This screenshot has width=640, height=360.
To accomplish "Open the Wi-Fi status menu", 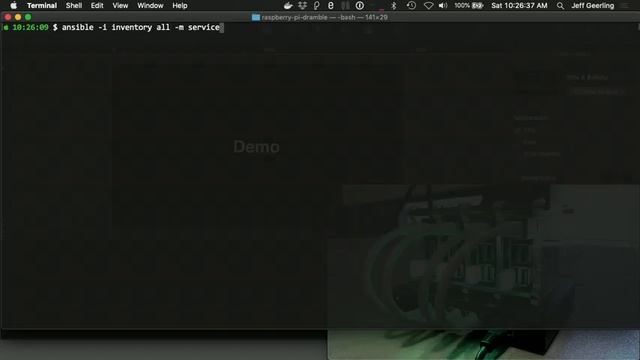I will pyautogui.click(x=428, y=6).
